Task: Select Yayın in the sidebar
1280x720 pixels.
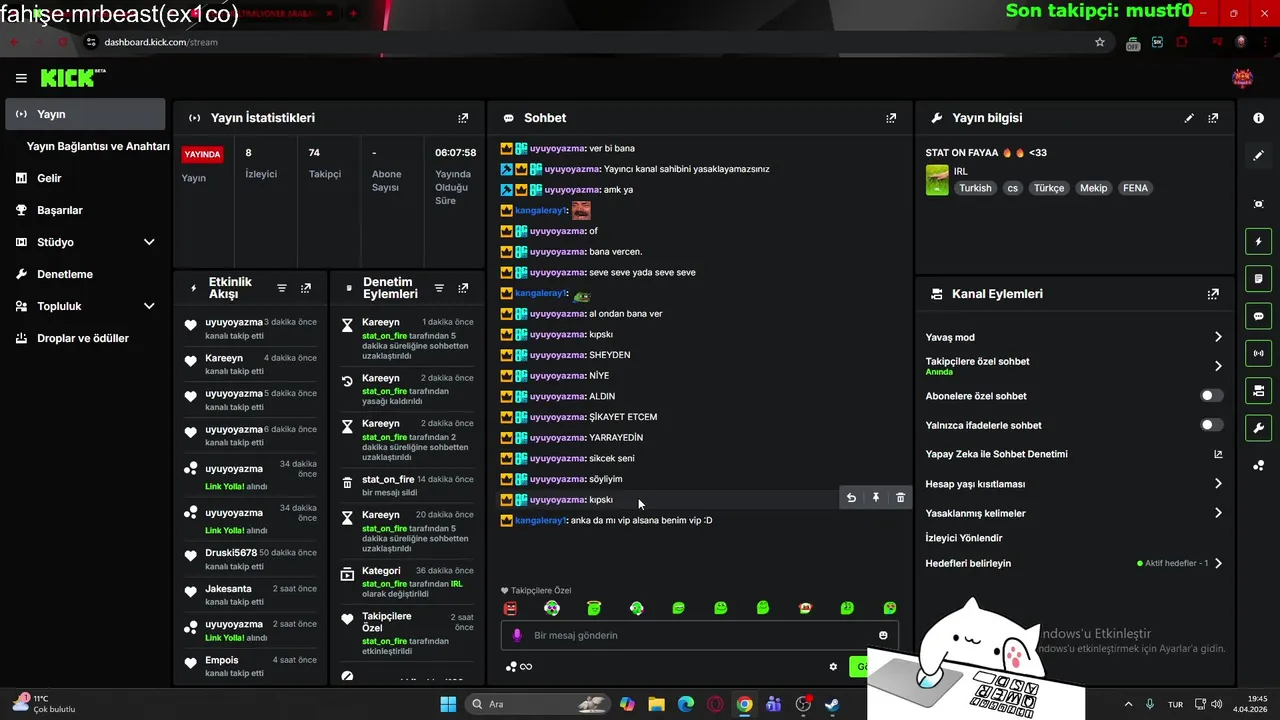Action: point(85,114)
